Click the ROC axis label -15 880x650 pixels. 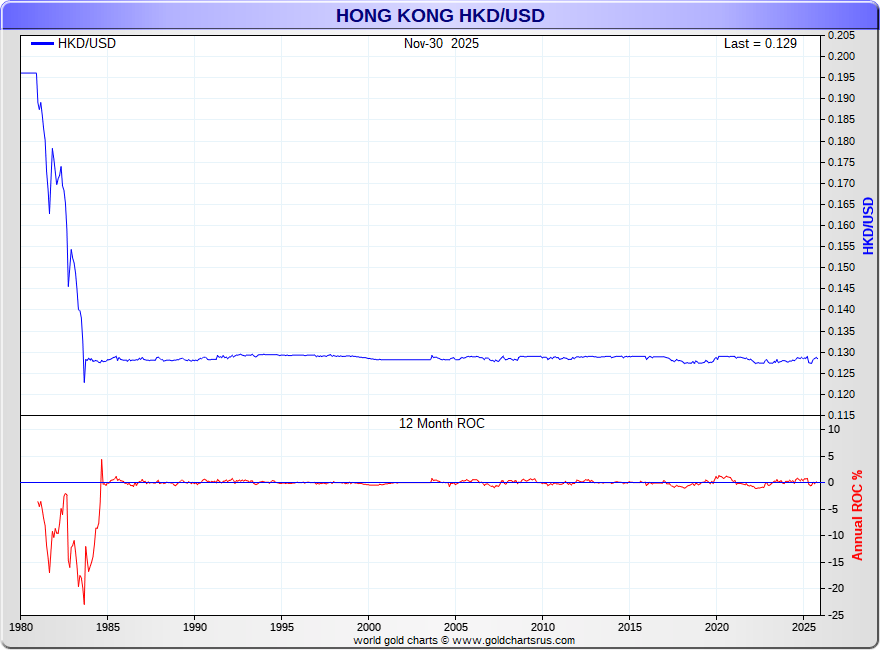pyautogui.click(x=836, y=562)
